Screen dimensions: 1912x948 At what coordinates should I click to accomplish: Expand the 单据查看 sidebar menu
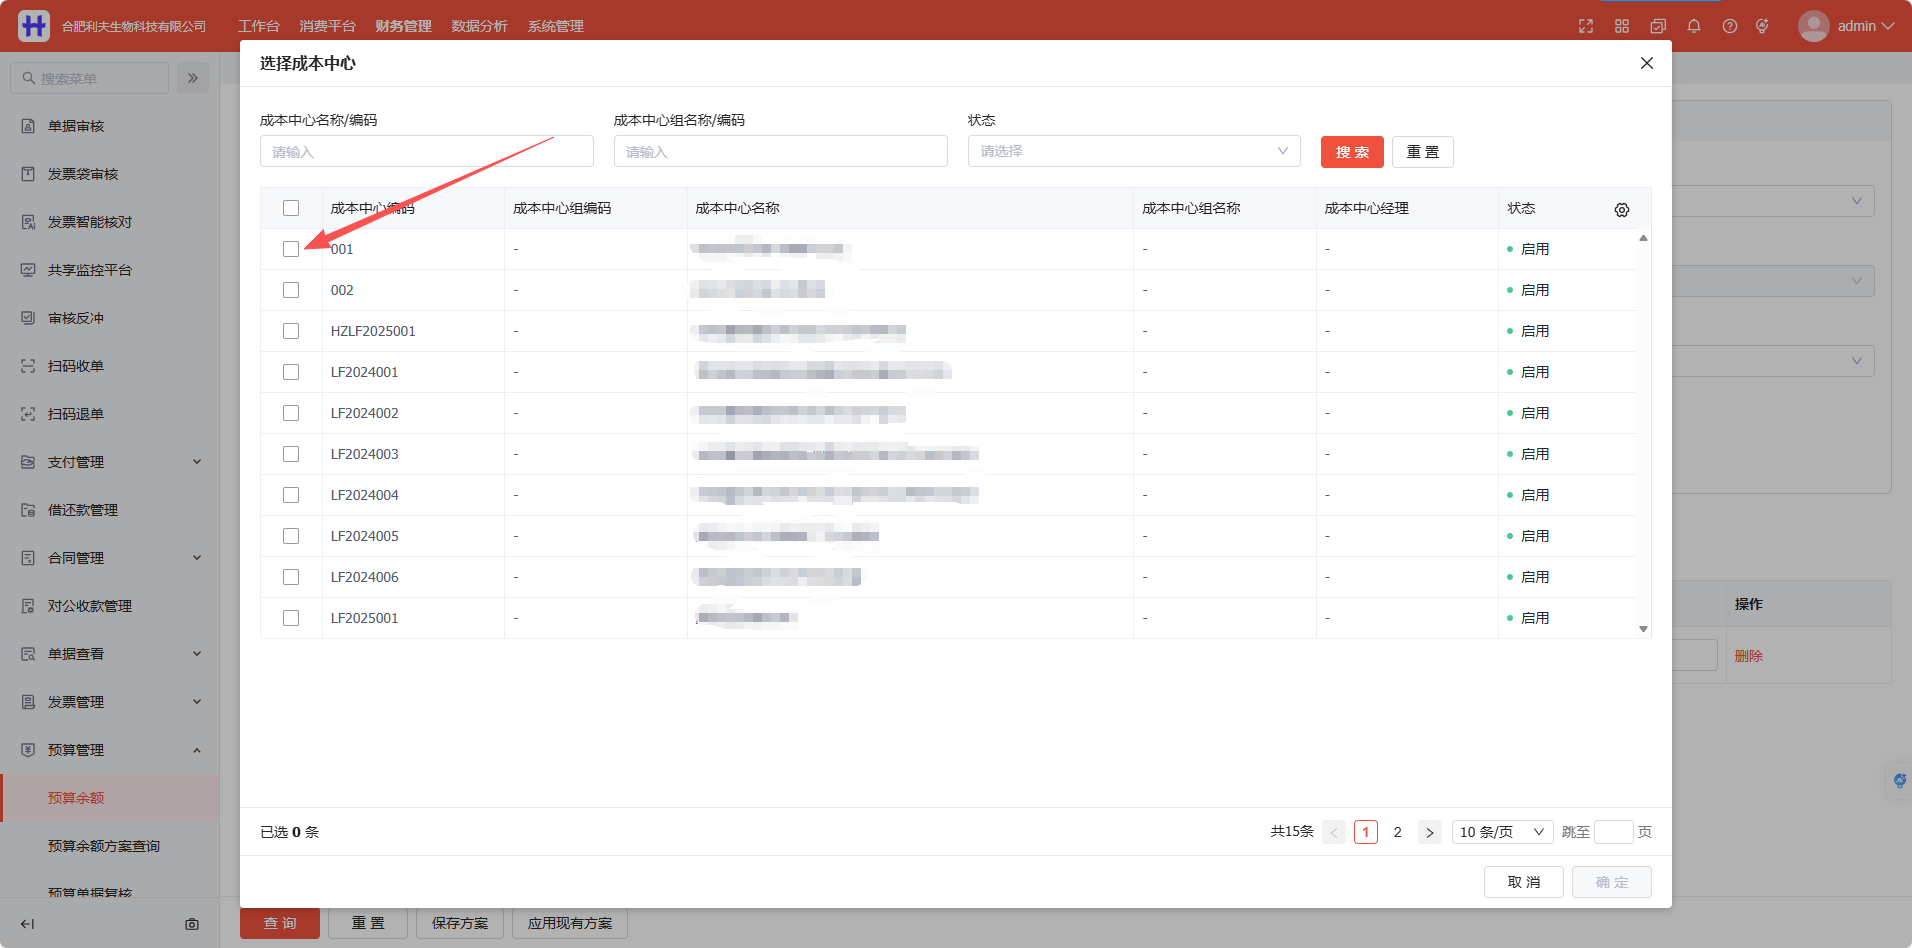click(x=110, y=654)
